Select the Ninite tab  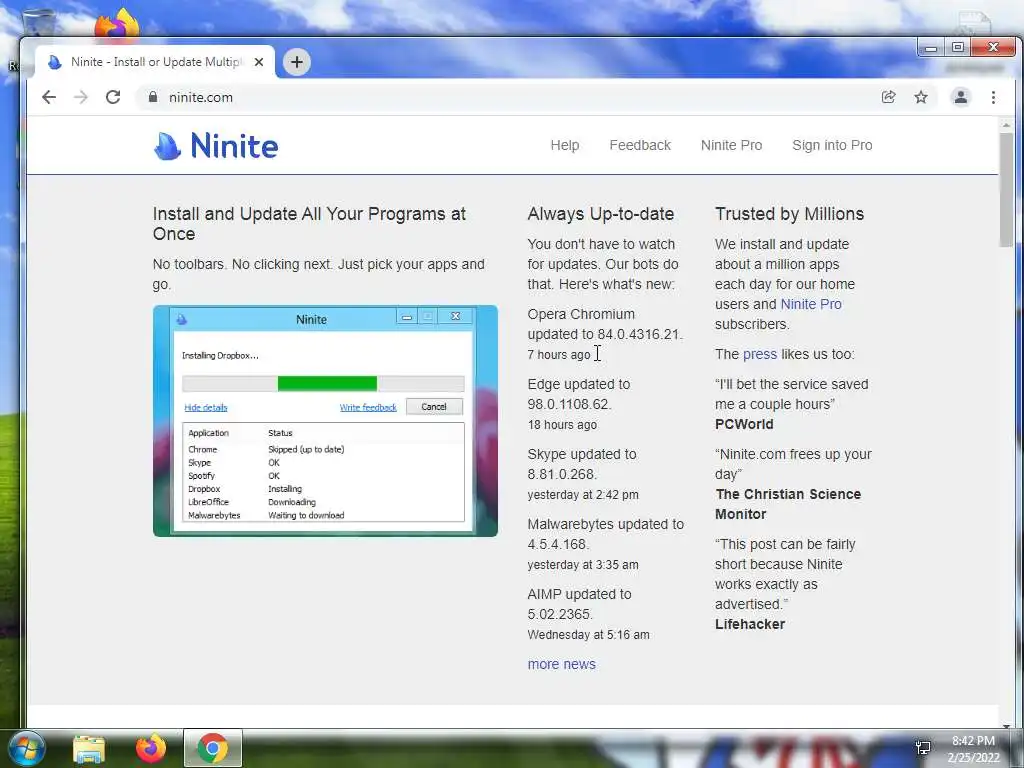point(155,62)
